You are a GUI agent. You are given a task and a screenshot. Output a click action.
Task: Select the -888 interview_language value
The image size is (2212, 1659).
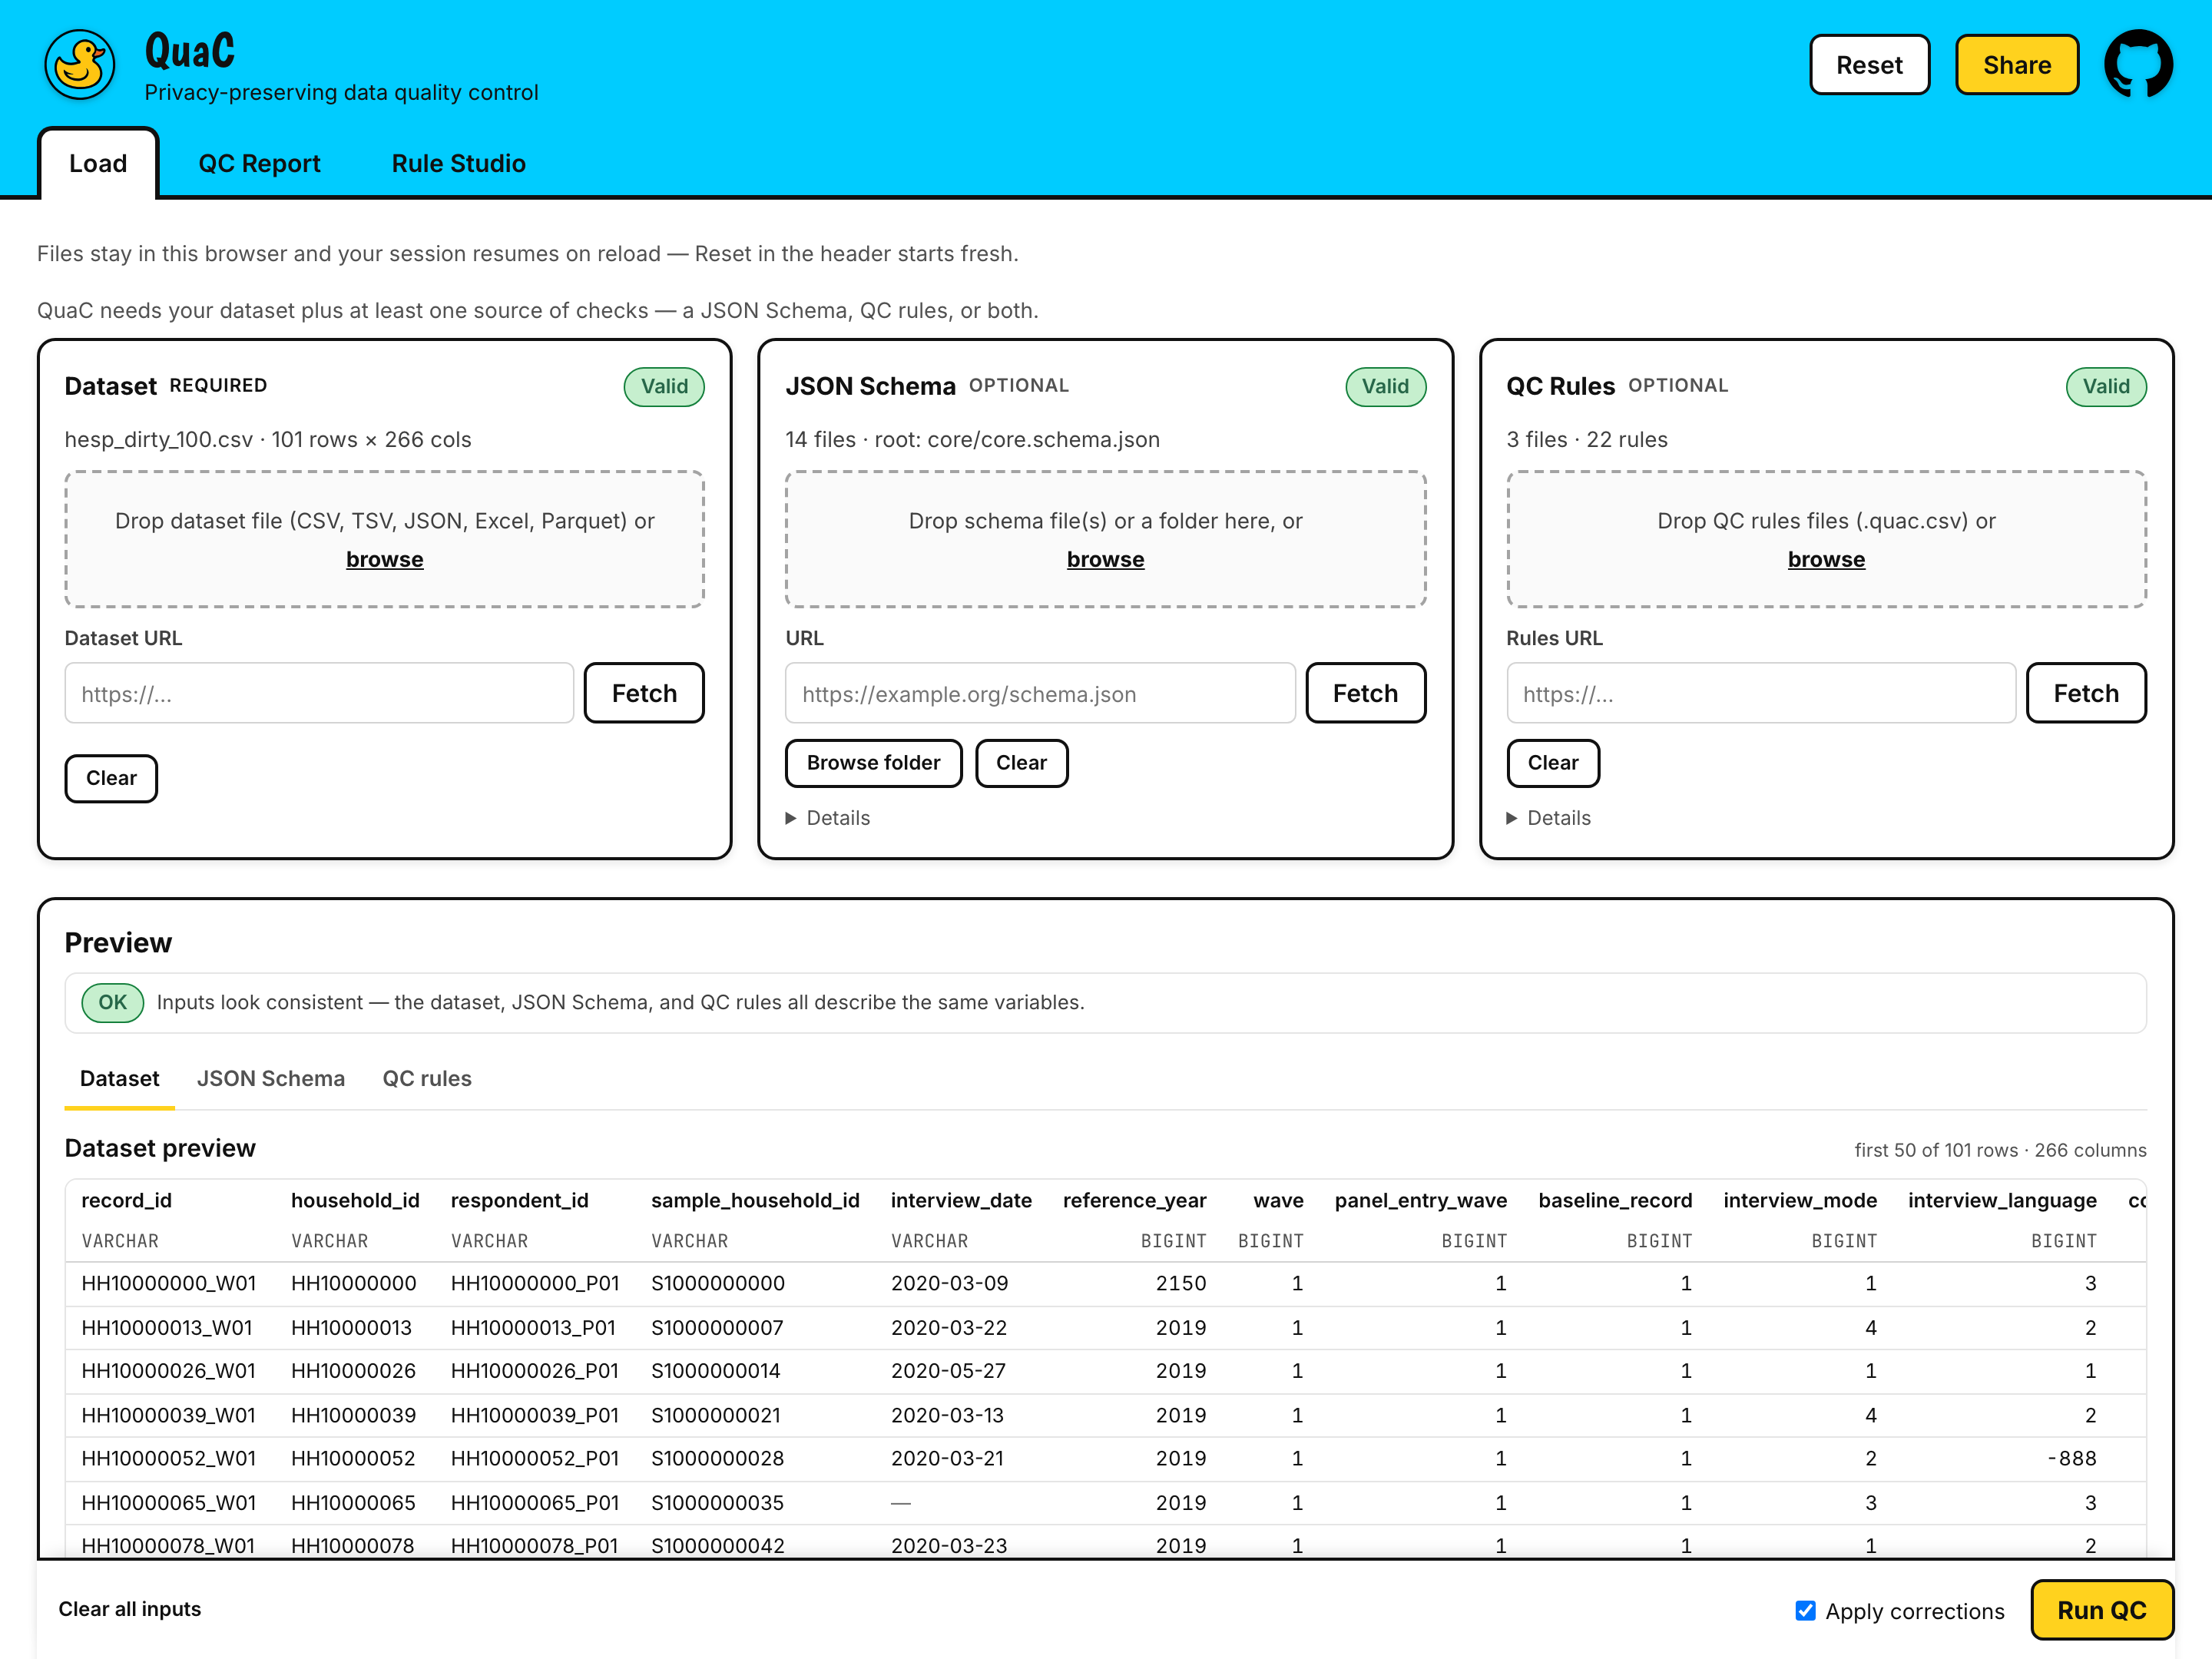click(x=2071, y=1459)
